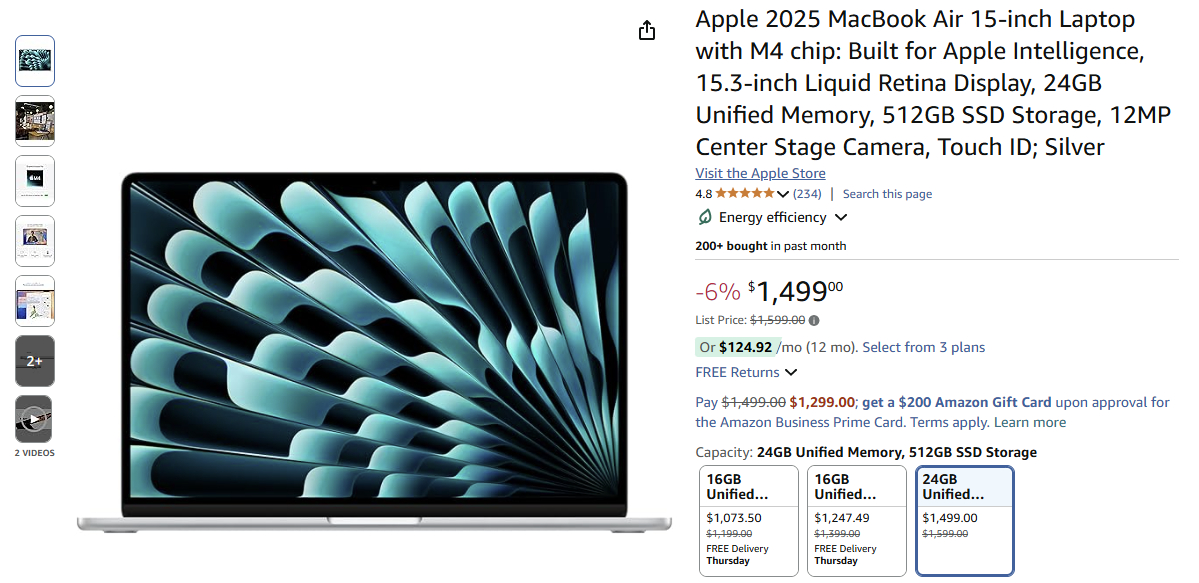Expand the rating breakdown chevron
1199x583 pixels.
click(782, 194)
